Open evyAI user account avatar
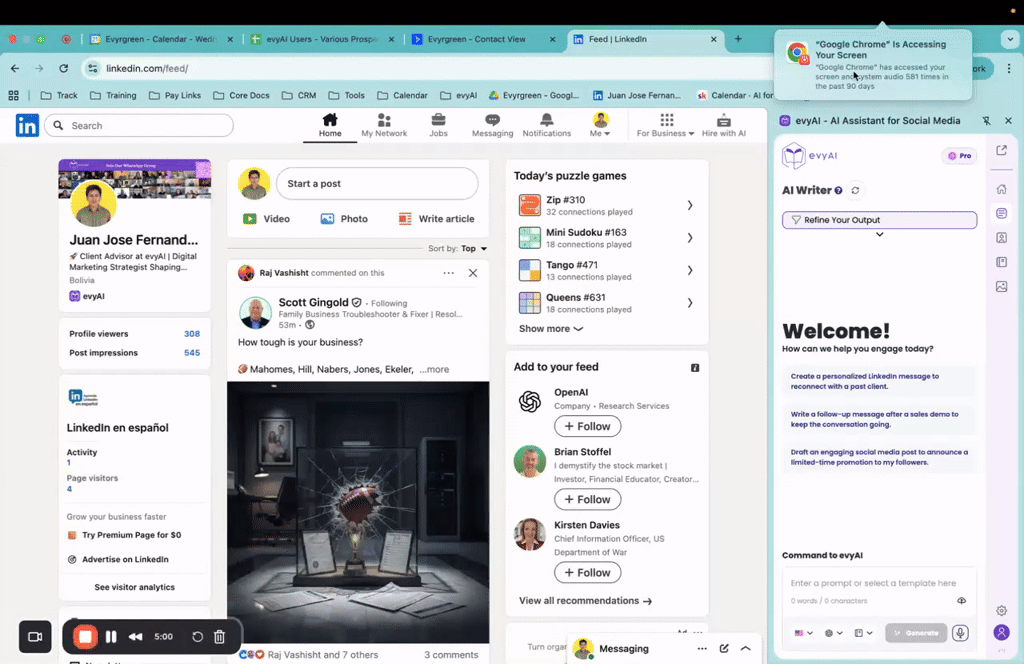This screenshot has width=1024, height=664. [1001, 632]
